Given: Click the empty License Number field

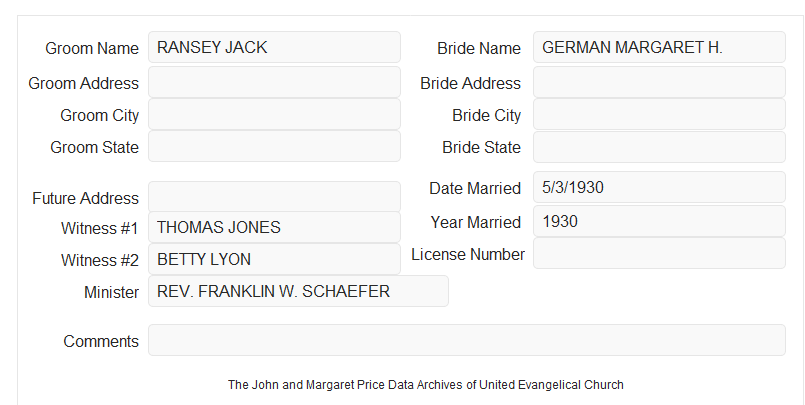Looking at the screenshot, I should click(659, 253).
